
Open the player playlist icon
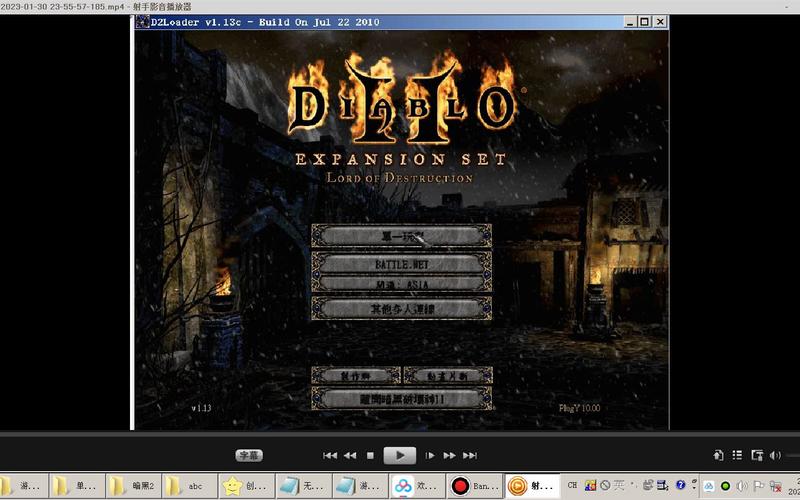737,455
